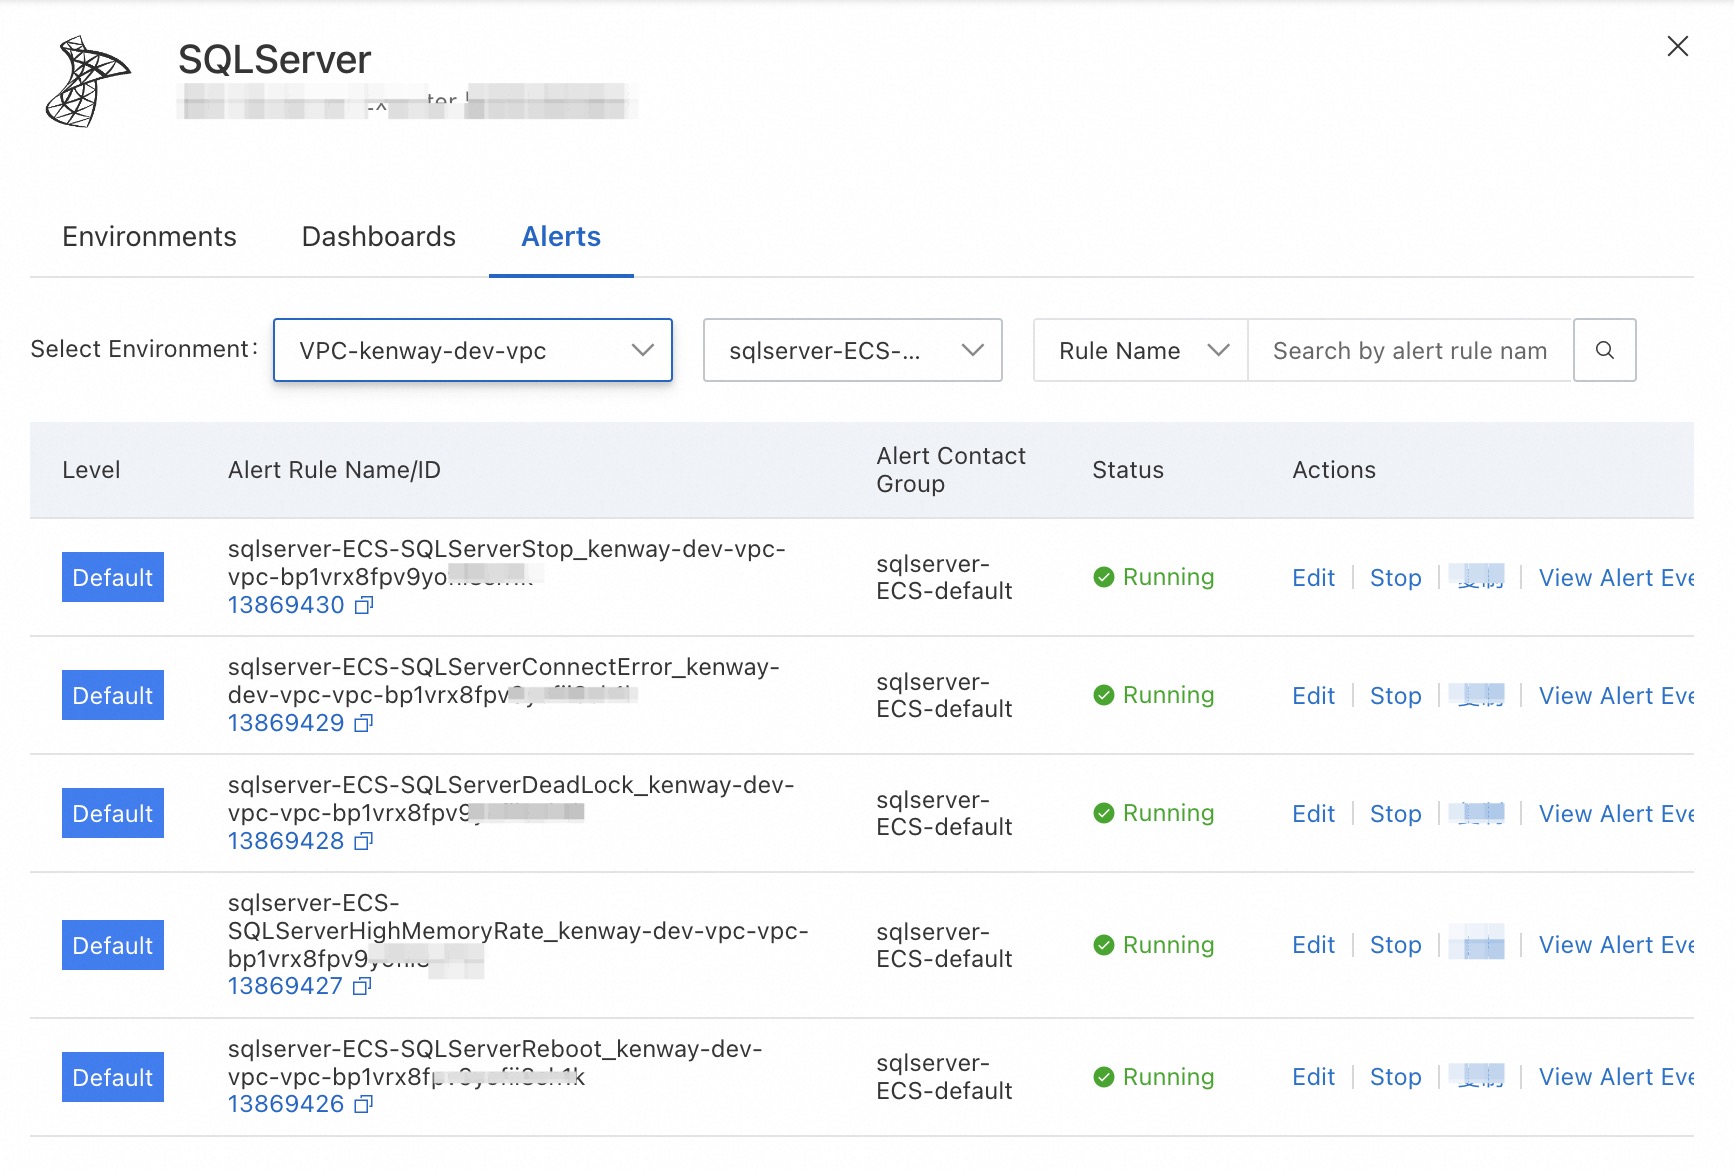The width and height of the screenshot is (1734, 1172).
Task: Click the search magnifier button
Action: click(x=1605, y=350)
